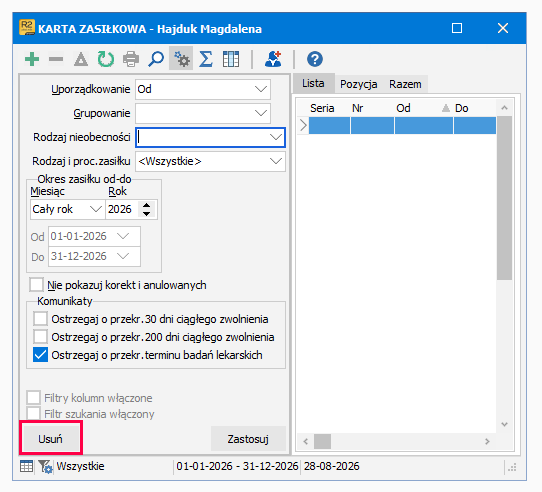Increase the Rok value with up arrow
542x492 pixels.
point(147,205)
